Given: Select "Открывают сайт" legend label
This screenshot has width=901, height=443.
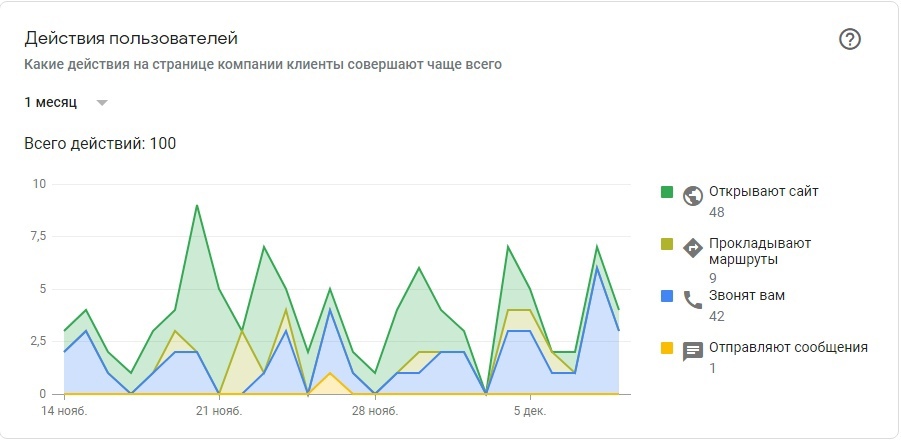Looking at the screenshot, I should coord(763,191).
